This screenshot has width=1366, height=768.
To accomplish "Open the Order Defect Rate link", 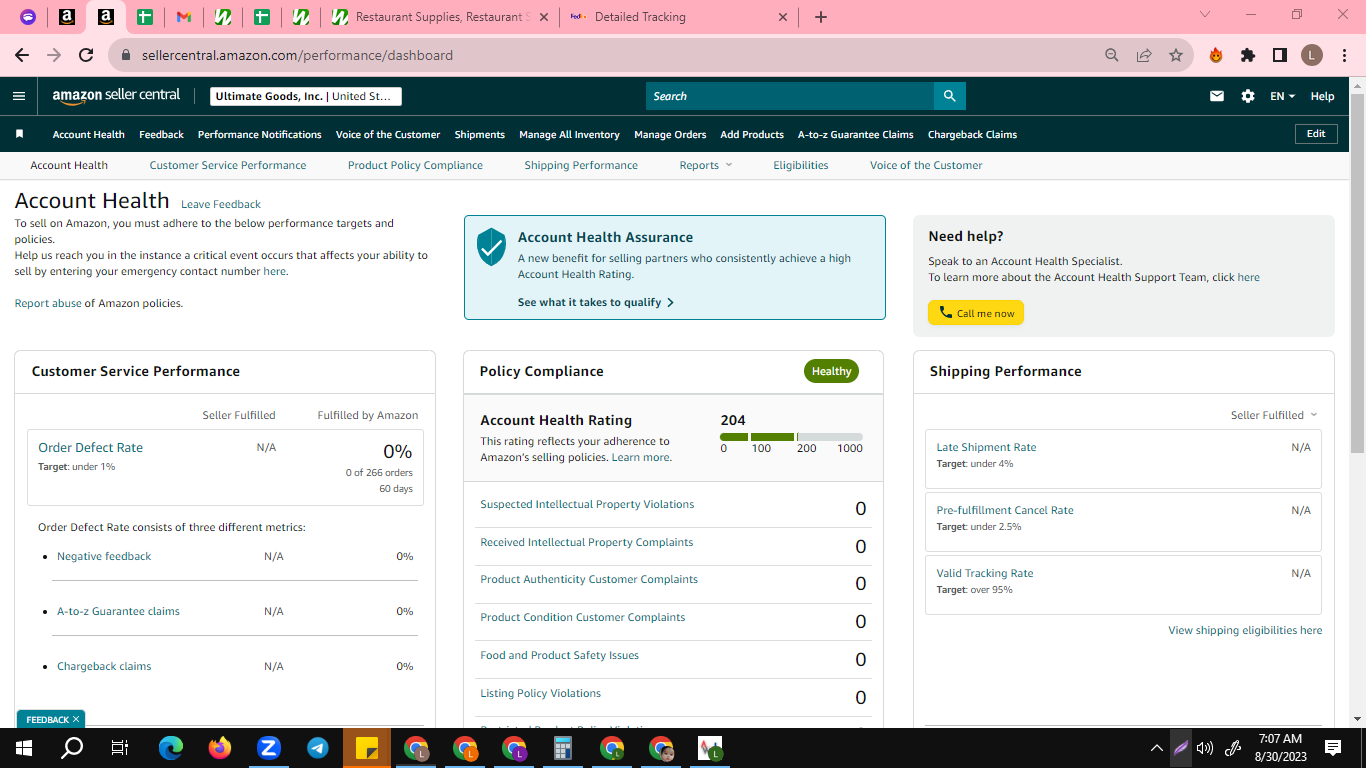I will coord(90,447).
